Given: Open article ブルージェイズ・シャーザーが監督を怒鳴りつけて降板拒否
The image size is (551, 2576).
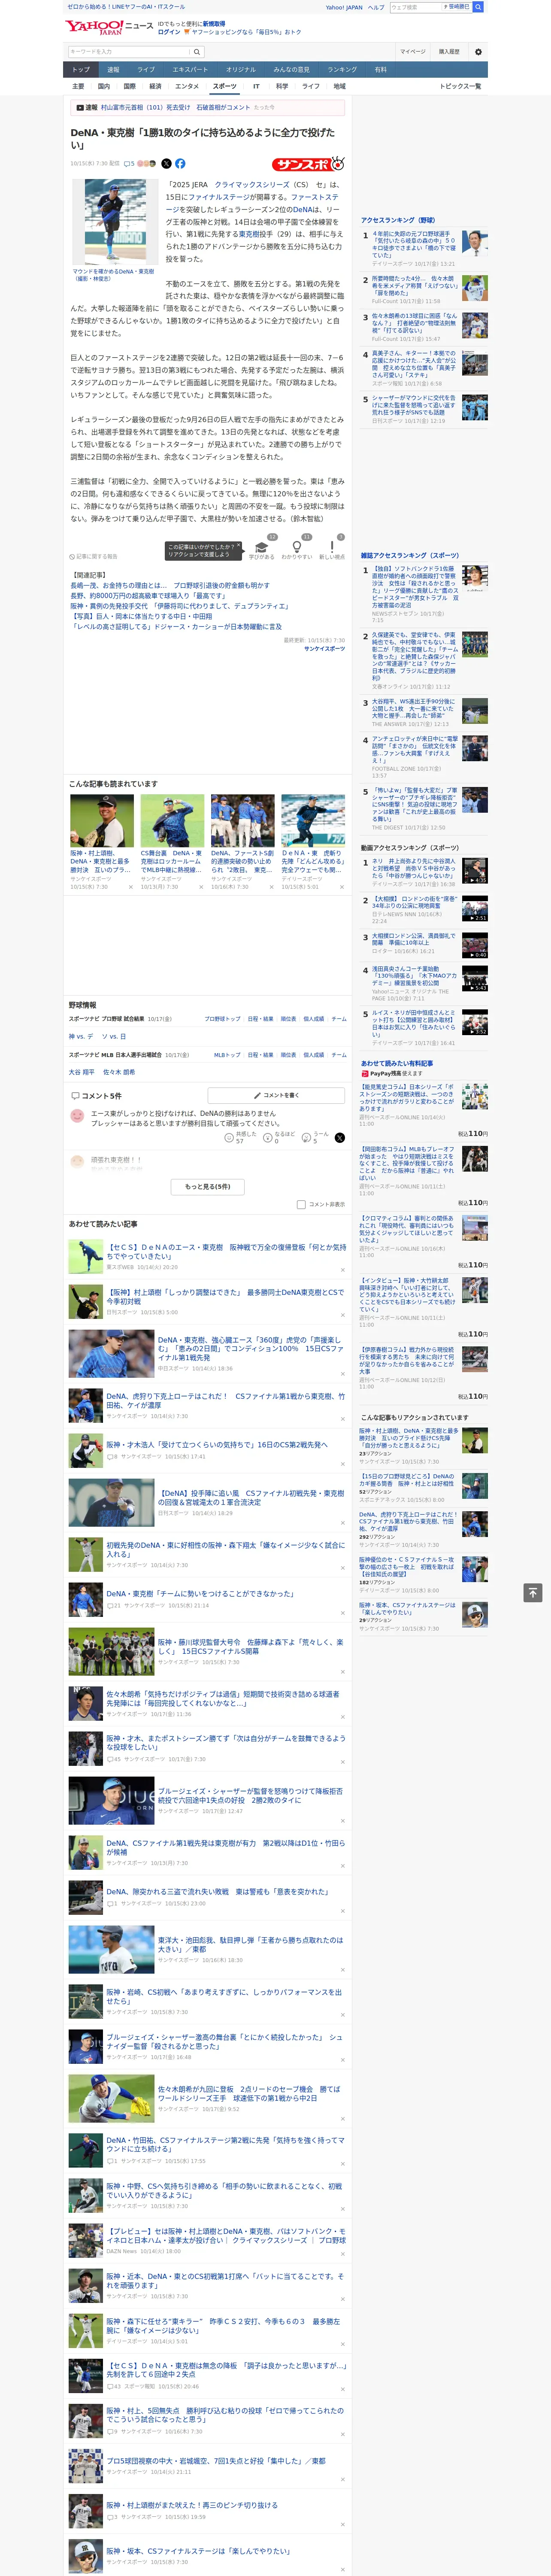Looking at the screenshot, I should click(x=250, y=1795).
